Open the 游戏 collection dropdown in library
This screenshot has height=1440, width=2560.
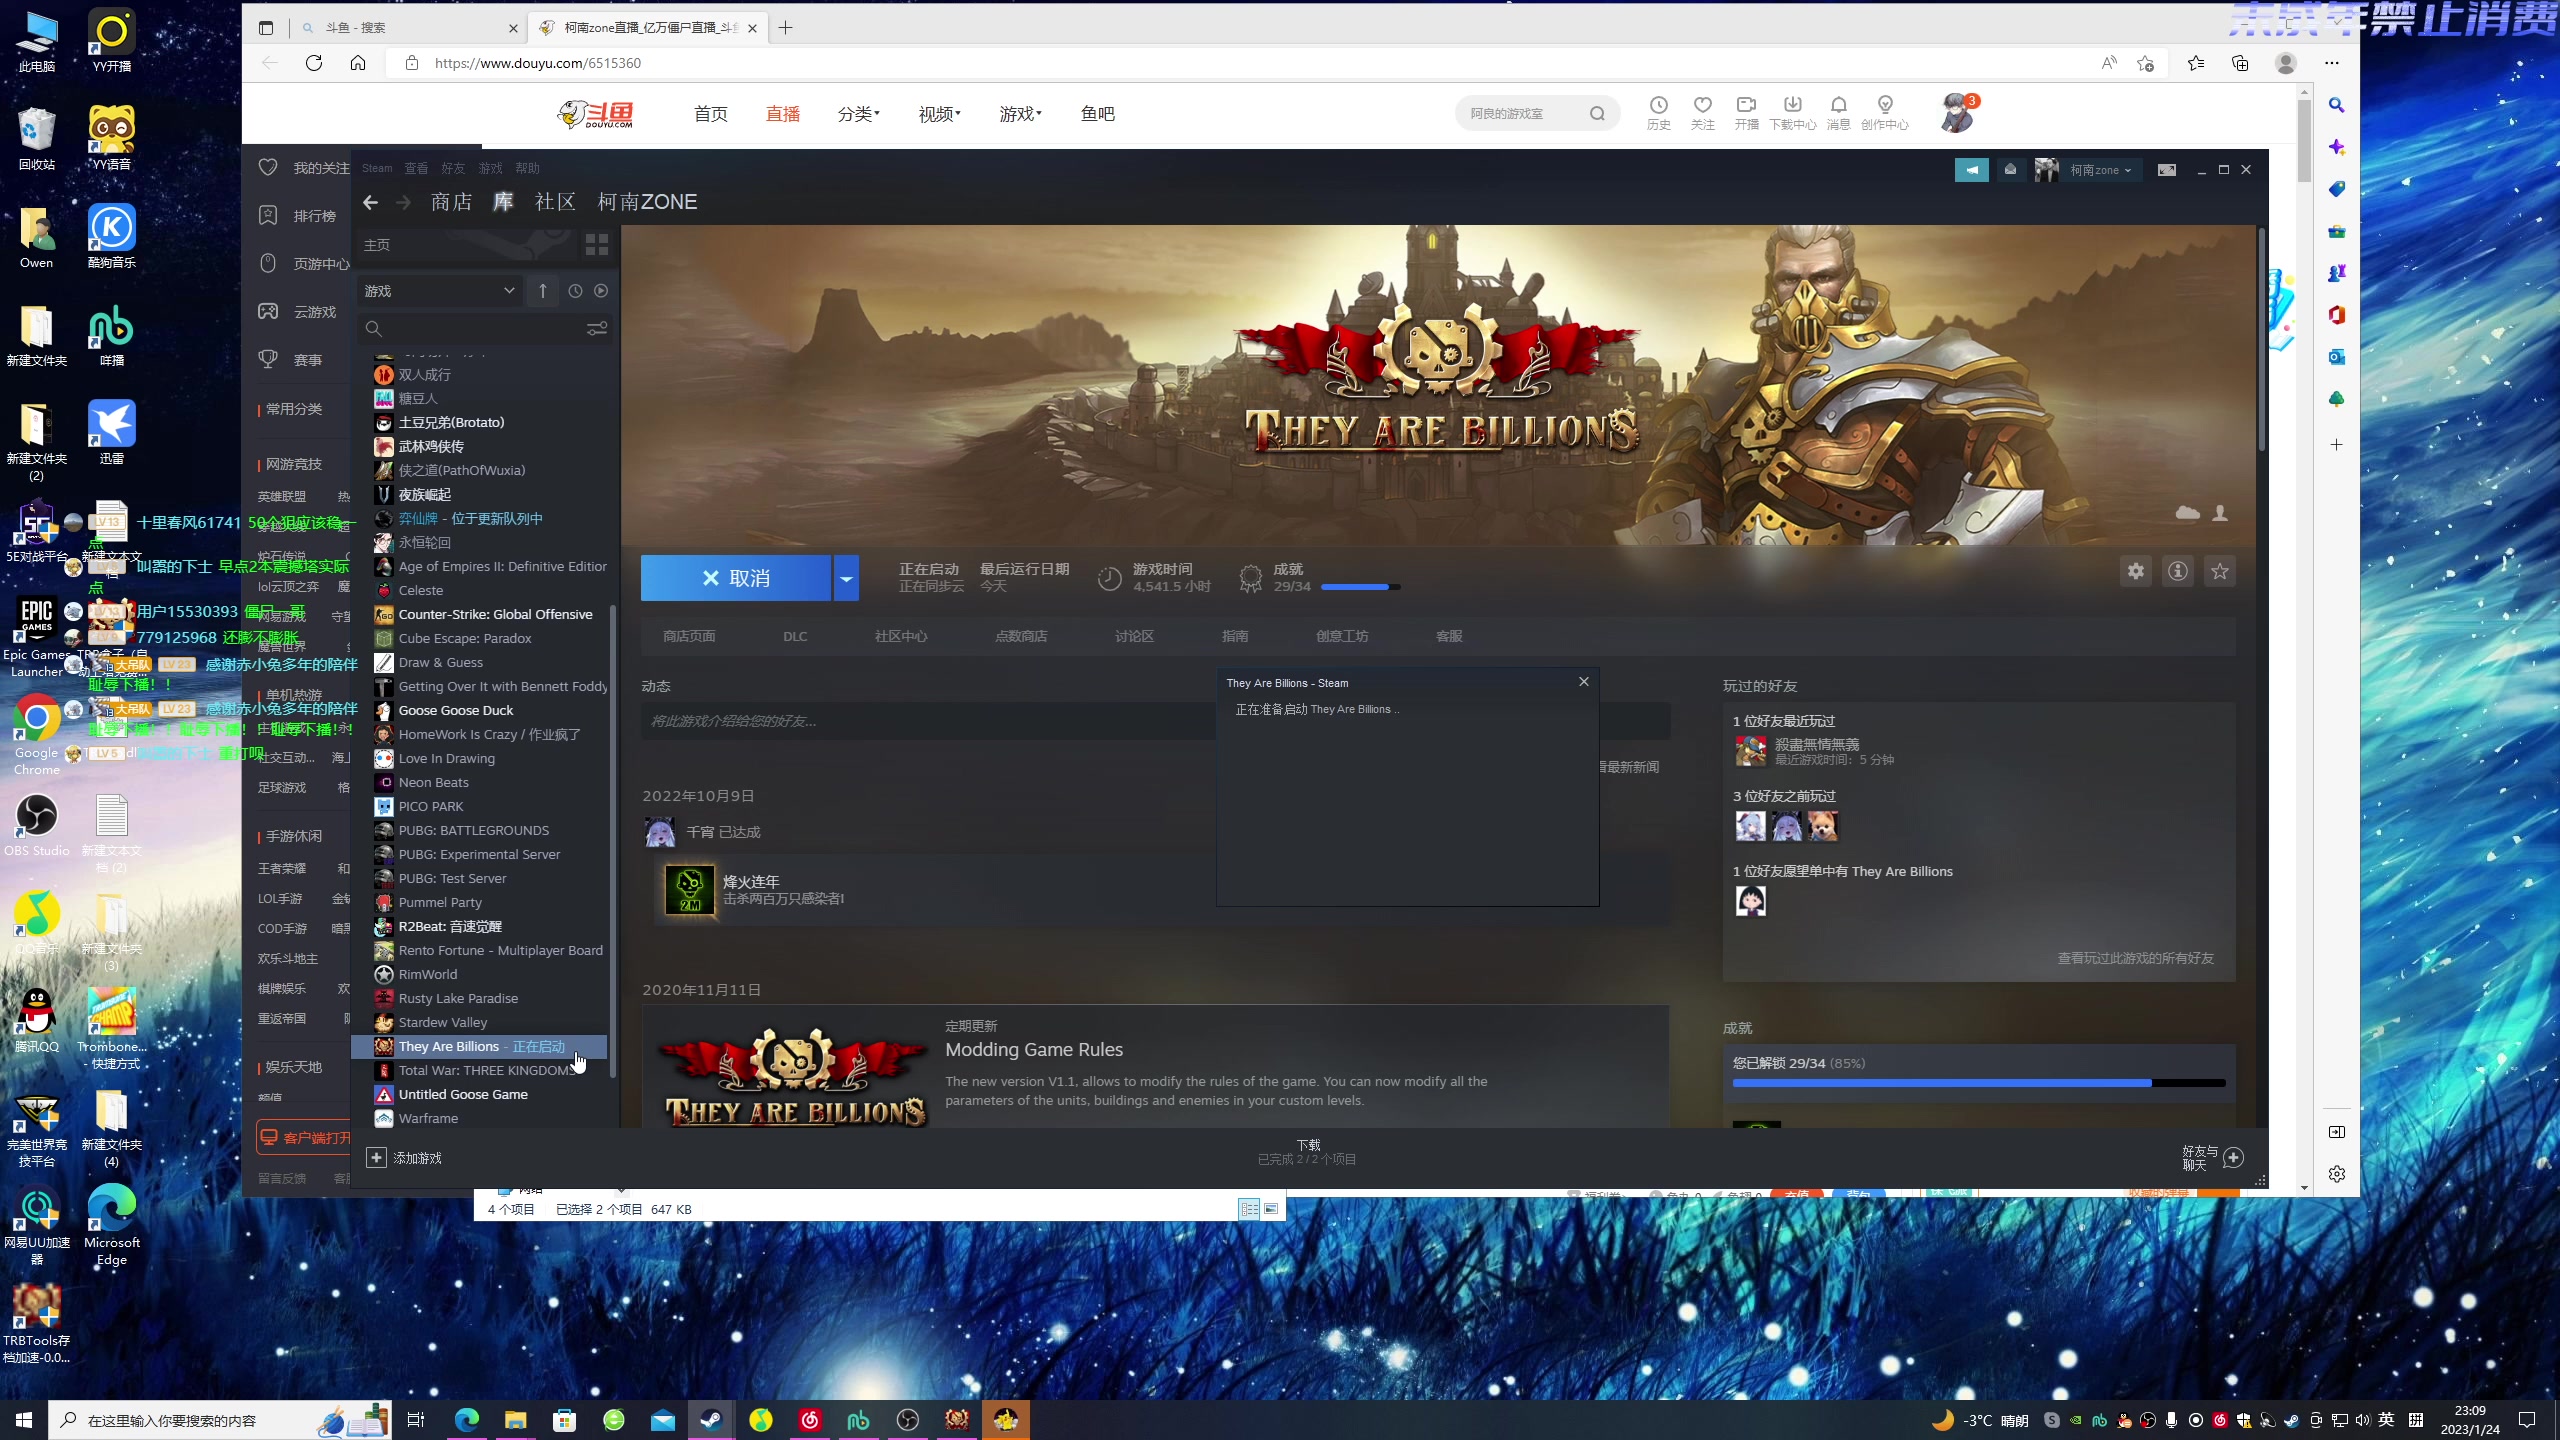coord(440,291)
